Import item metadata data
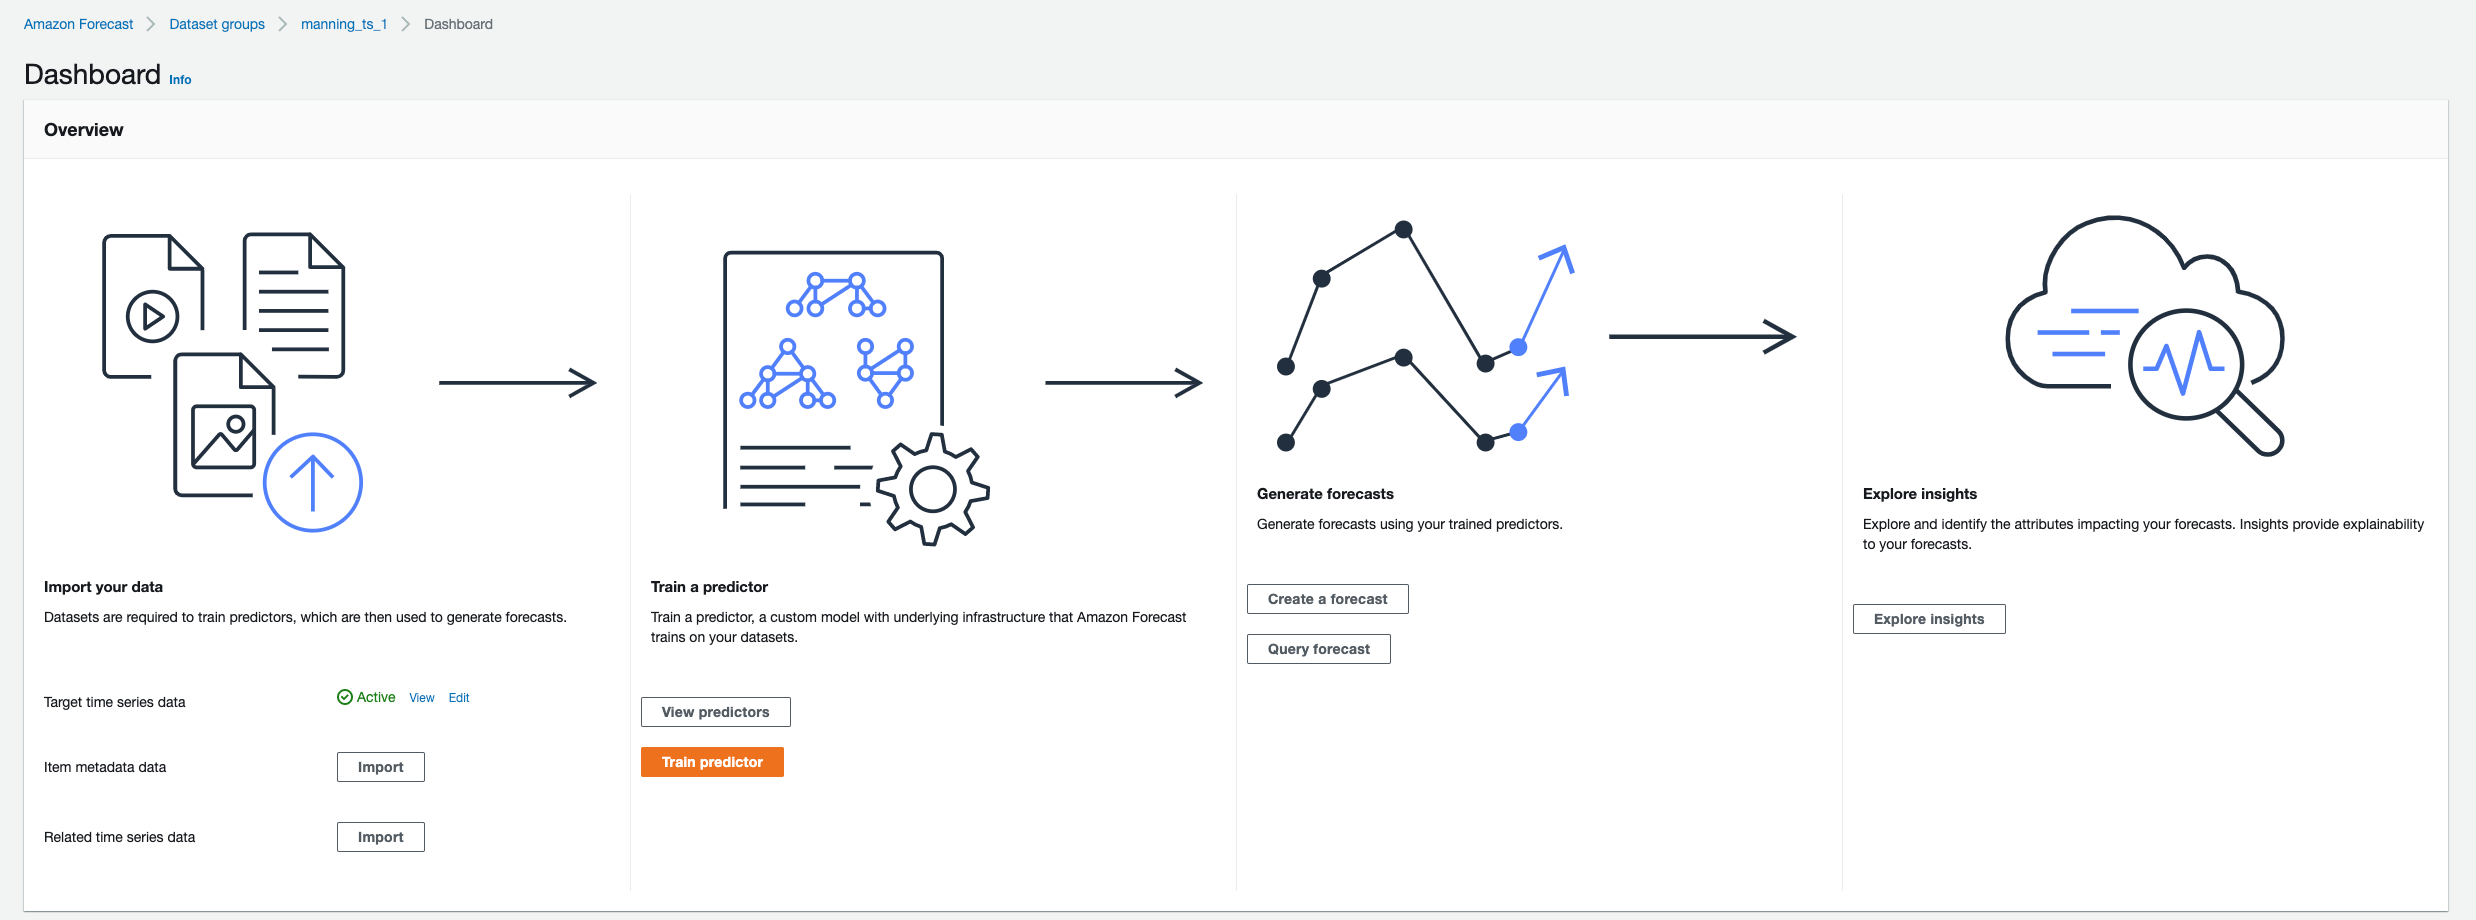Screen dimensions: 2476x920 380,767
